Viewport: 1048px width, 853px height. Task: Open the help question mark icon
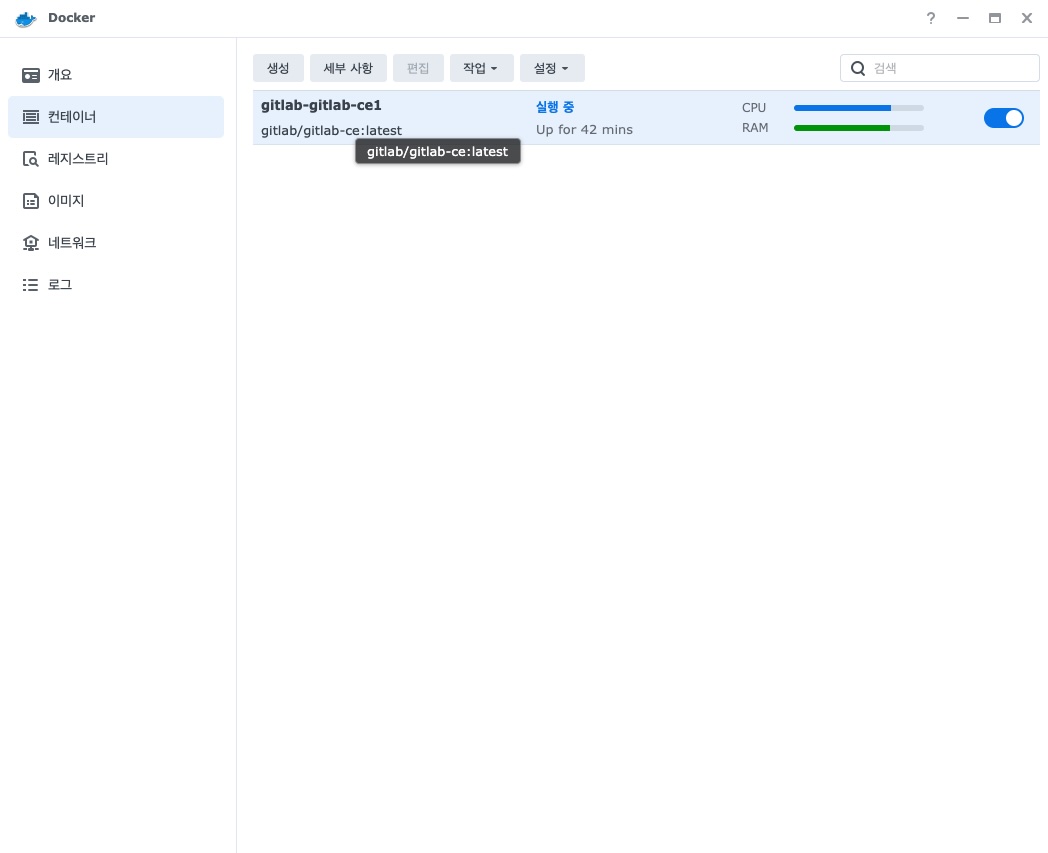pos(930,18)
